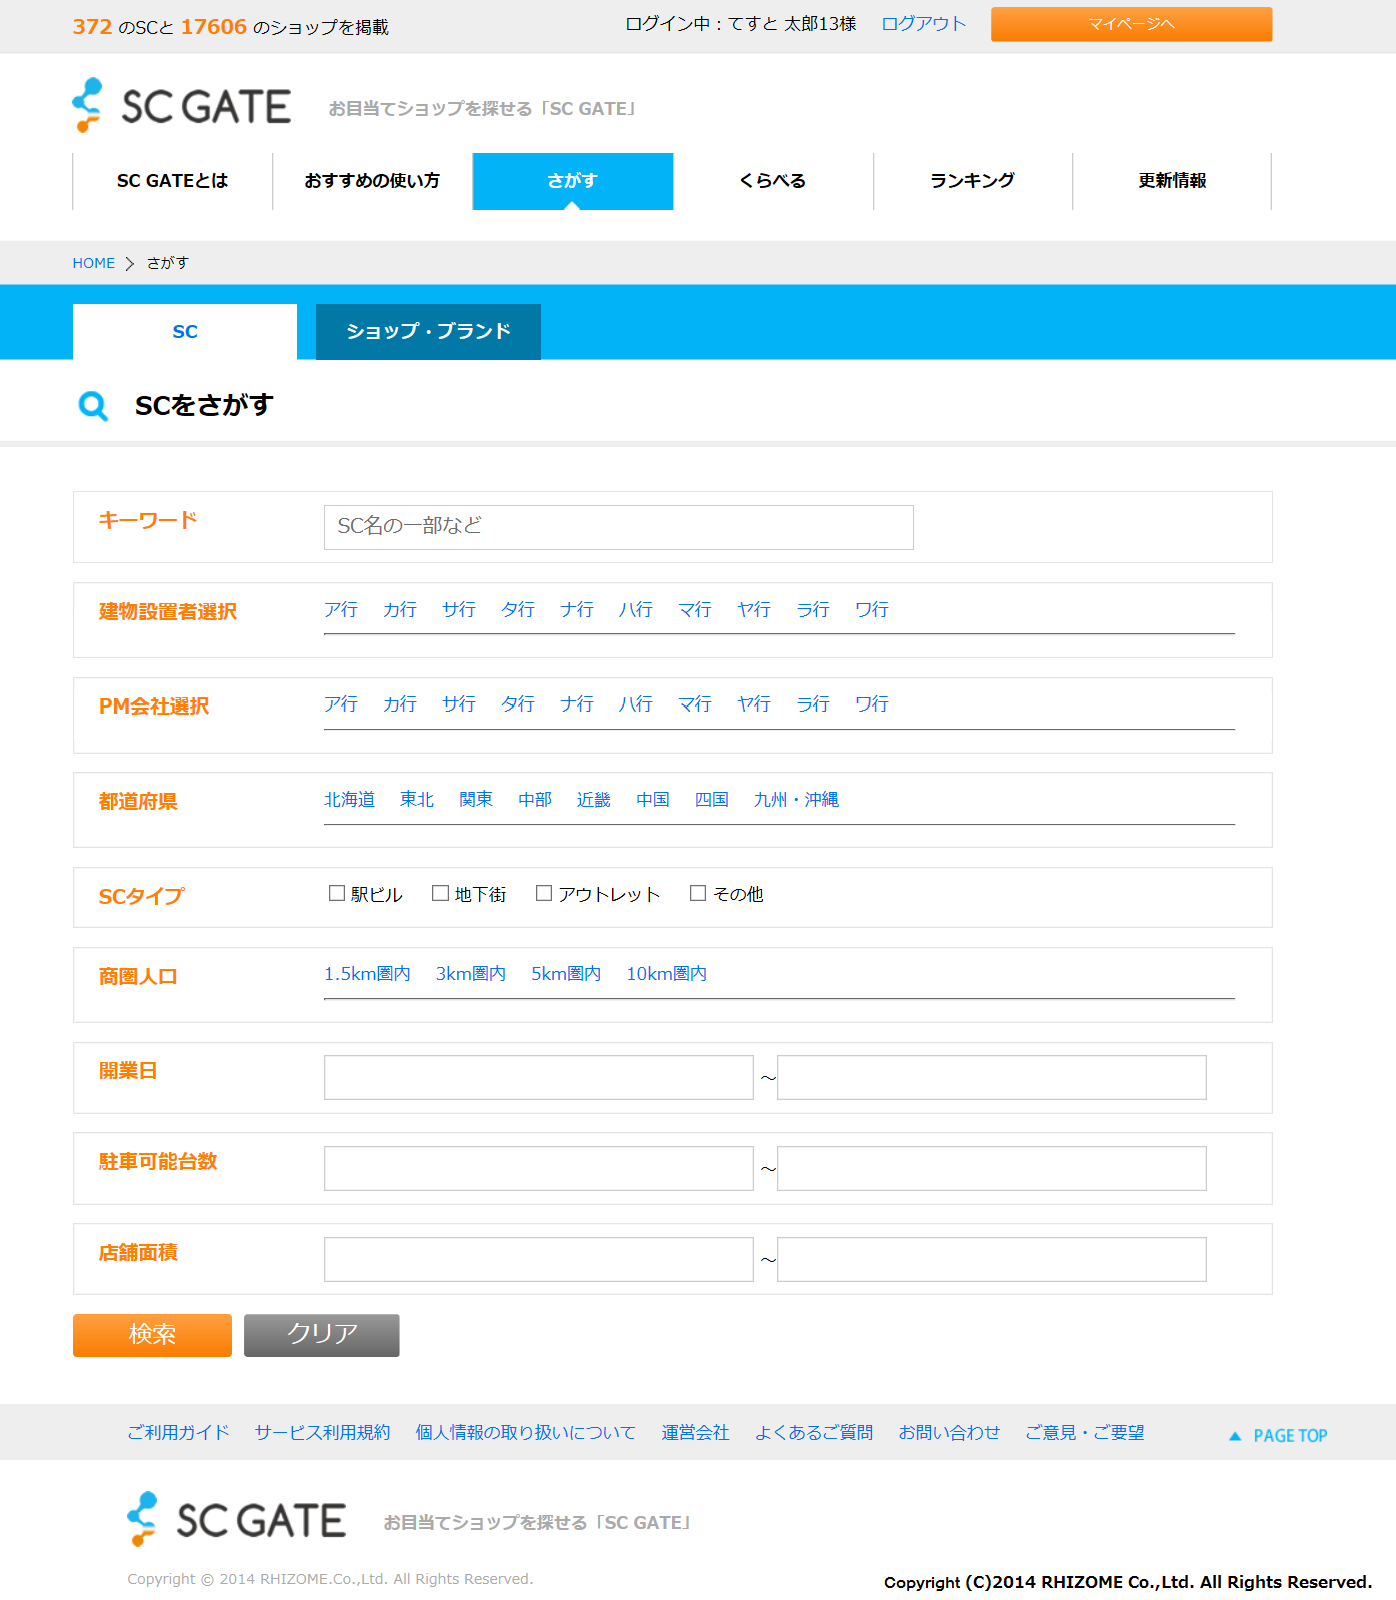This screenshot has height=1600, width=1396.
Task: Switch to the ショップ・ブランド tab
Action: click(x=428, y=331)
